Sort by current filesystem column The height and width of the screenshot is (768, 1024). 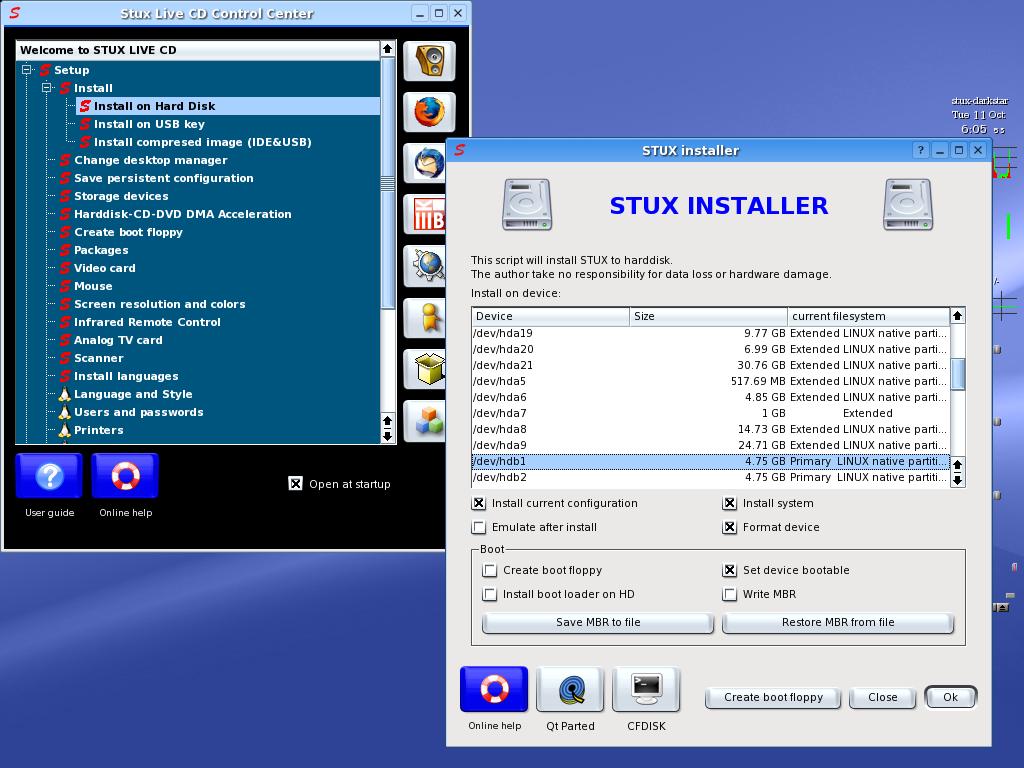pos(869,316)
